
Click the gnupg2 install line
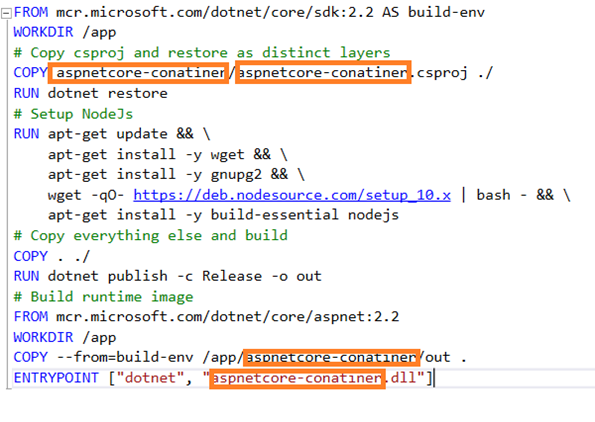[x=176, y=175]
